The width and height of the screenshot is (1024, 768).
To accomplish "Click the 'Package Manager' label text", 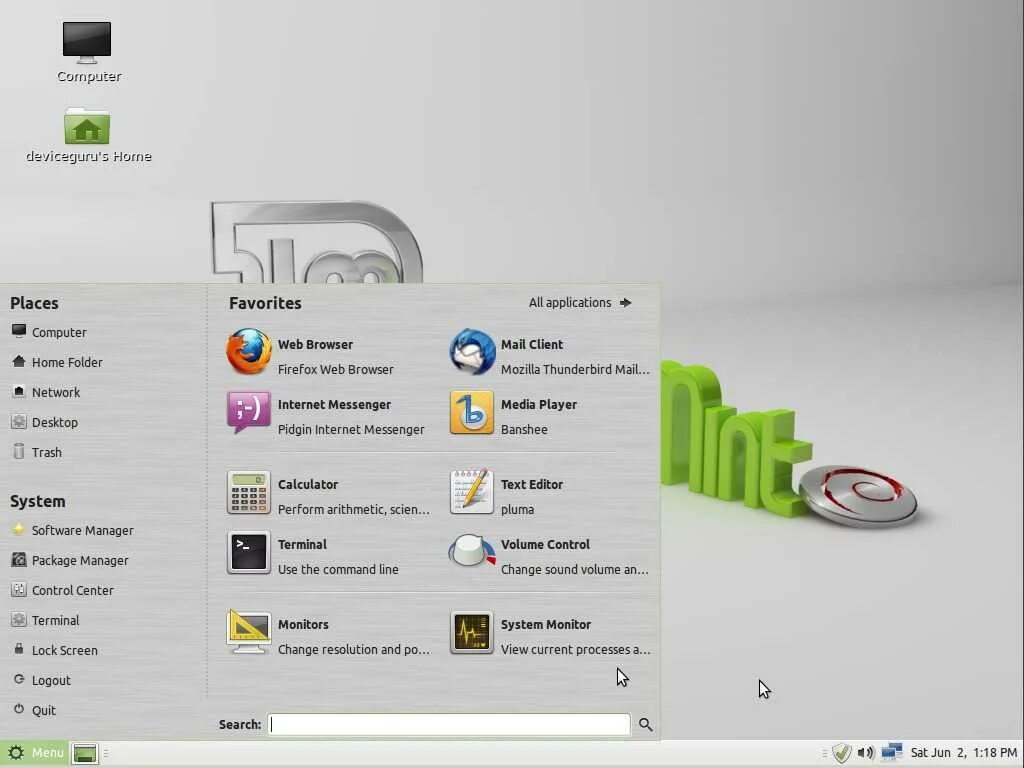I will [x=80, y=560].
